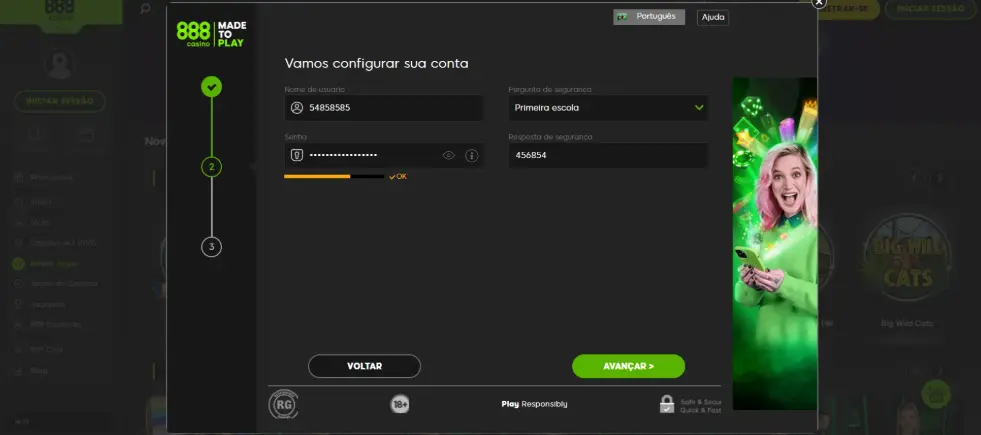The width and height of the screenshot is (981, 435).
Task: Open the Primeira escola security question dropdown
Action: 608,108
